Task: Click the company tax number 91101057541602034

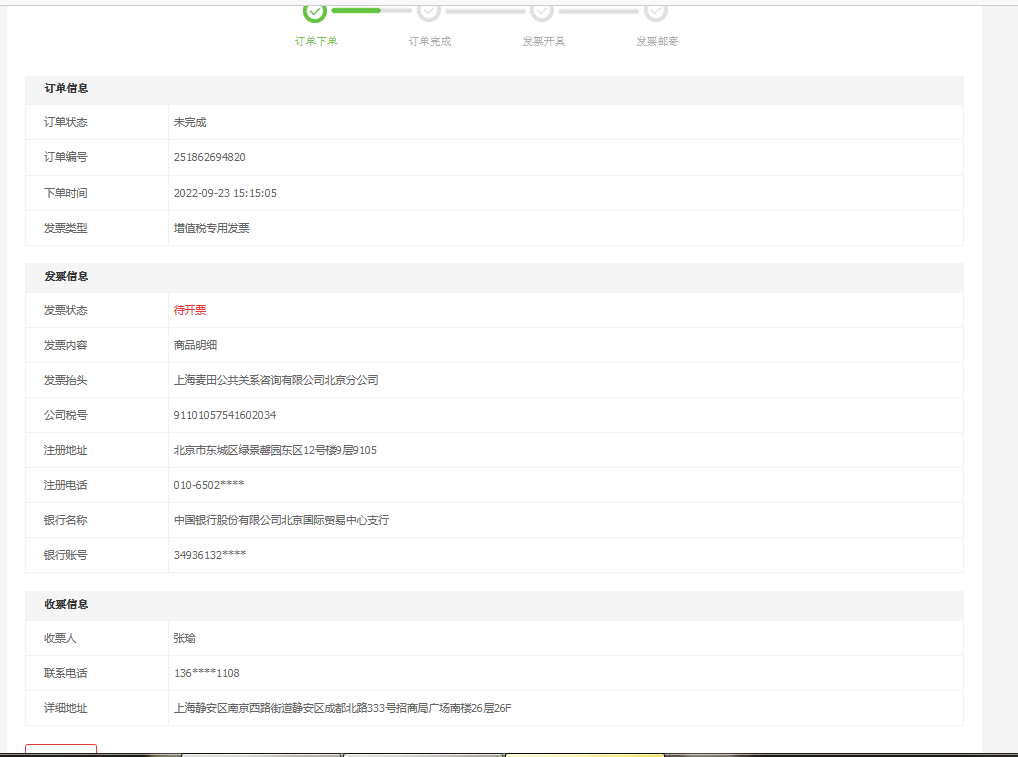Action: pos(224,415)
